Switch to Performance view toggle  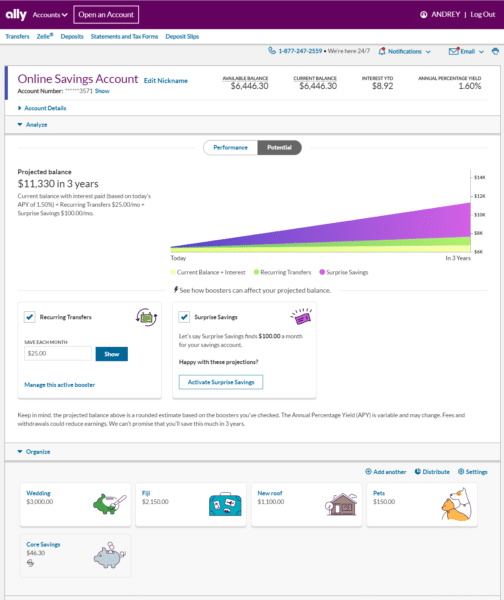pos(230,147)
